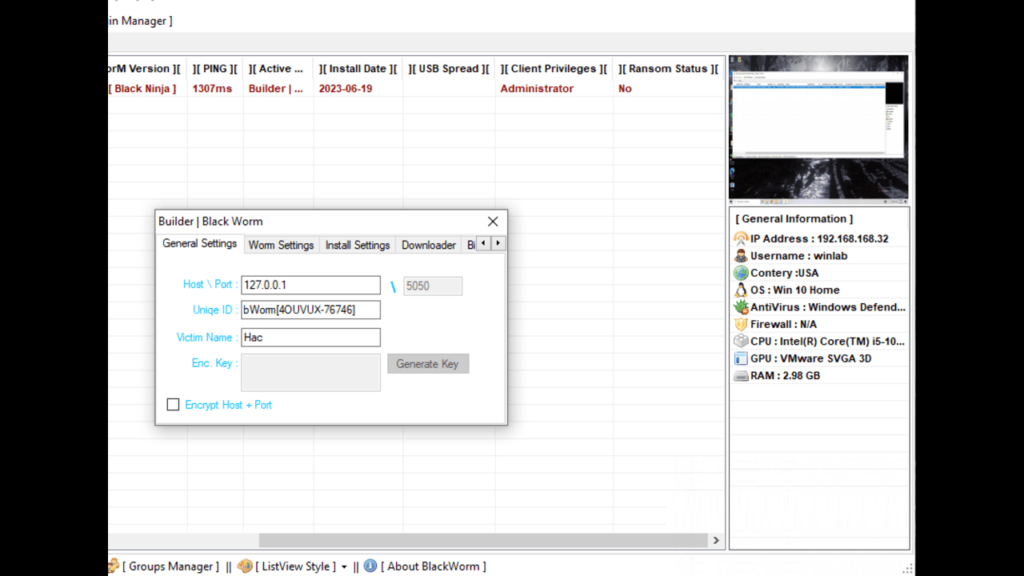Click the OS icon next to Win 10 Home

coord(741,289)
